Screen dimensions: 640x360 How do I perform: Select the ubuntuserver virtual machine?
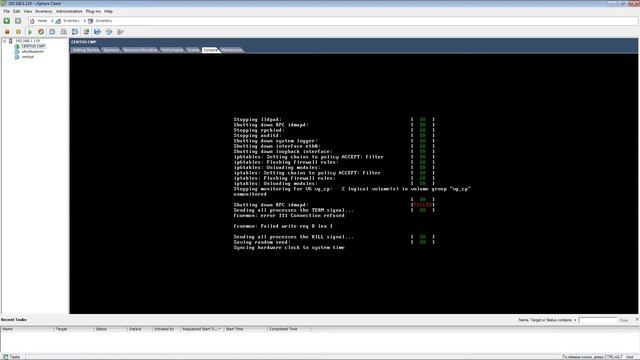click(x=33, y=52)
